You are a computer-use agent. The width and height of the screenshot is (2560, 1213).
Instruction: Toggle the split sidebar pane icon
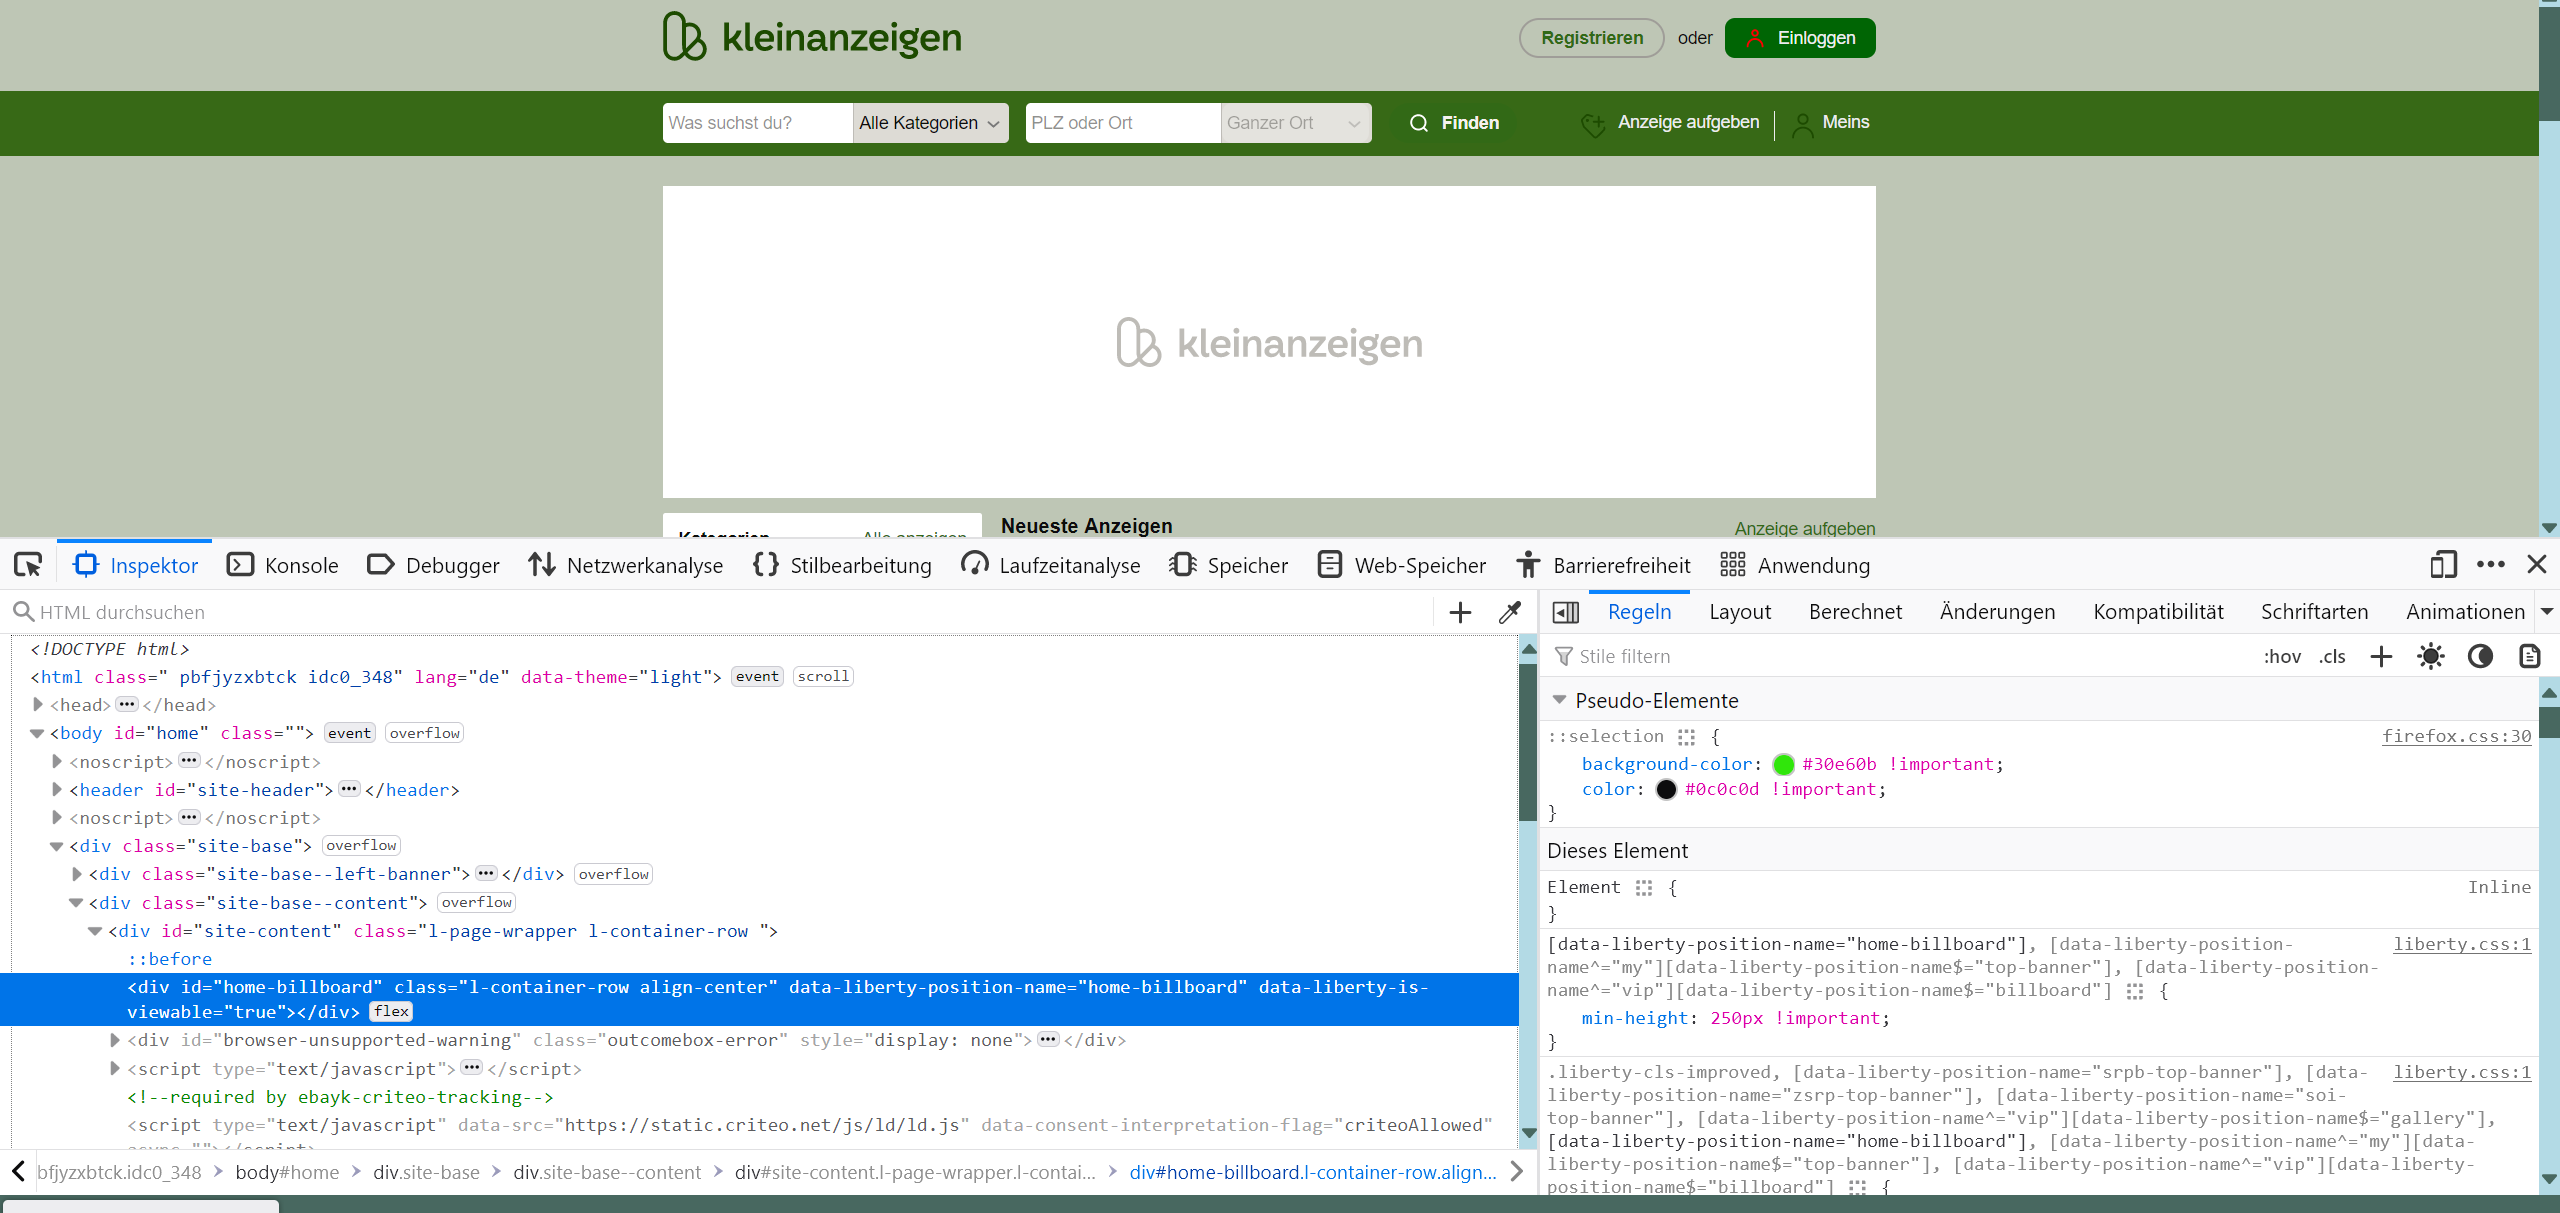click(1566, 612)
